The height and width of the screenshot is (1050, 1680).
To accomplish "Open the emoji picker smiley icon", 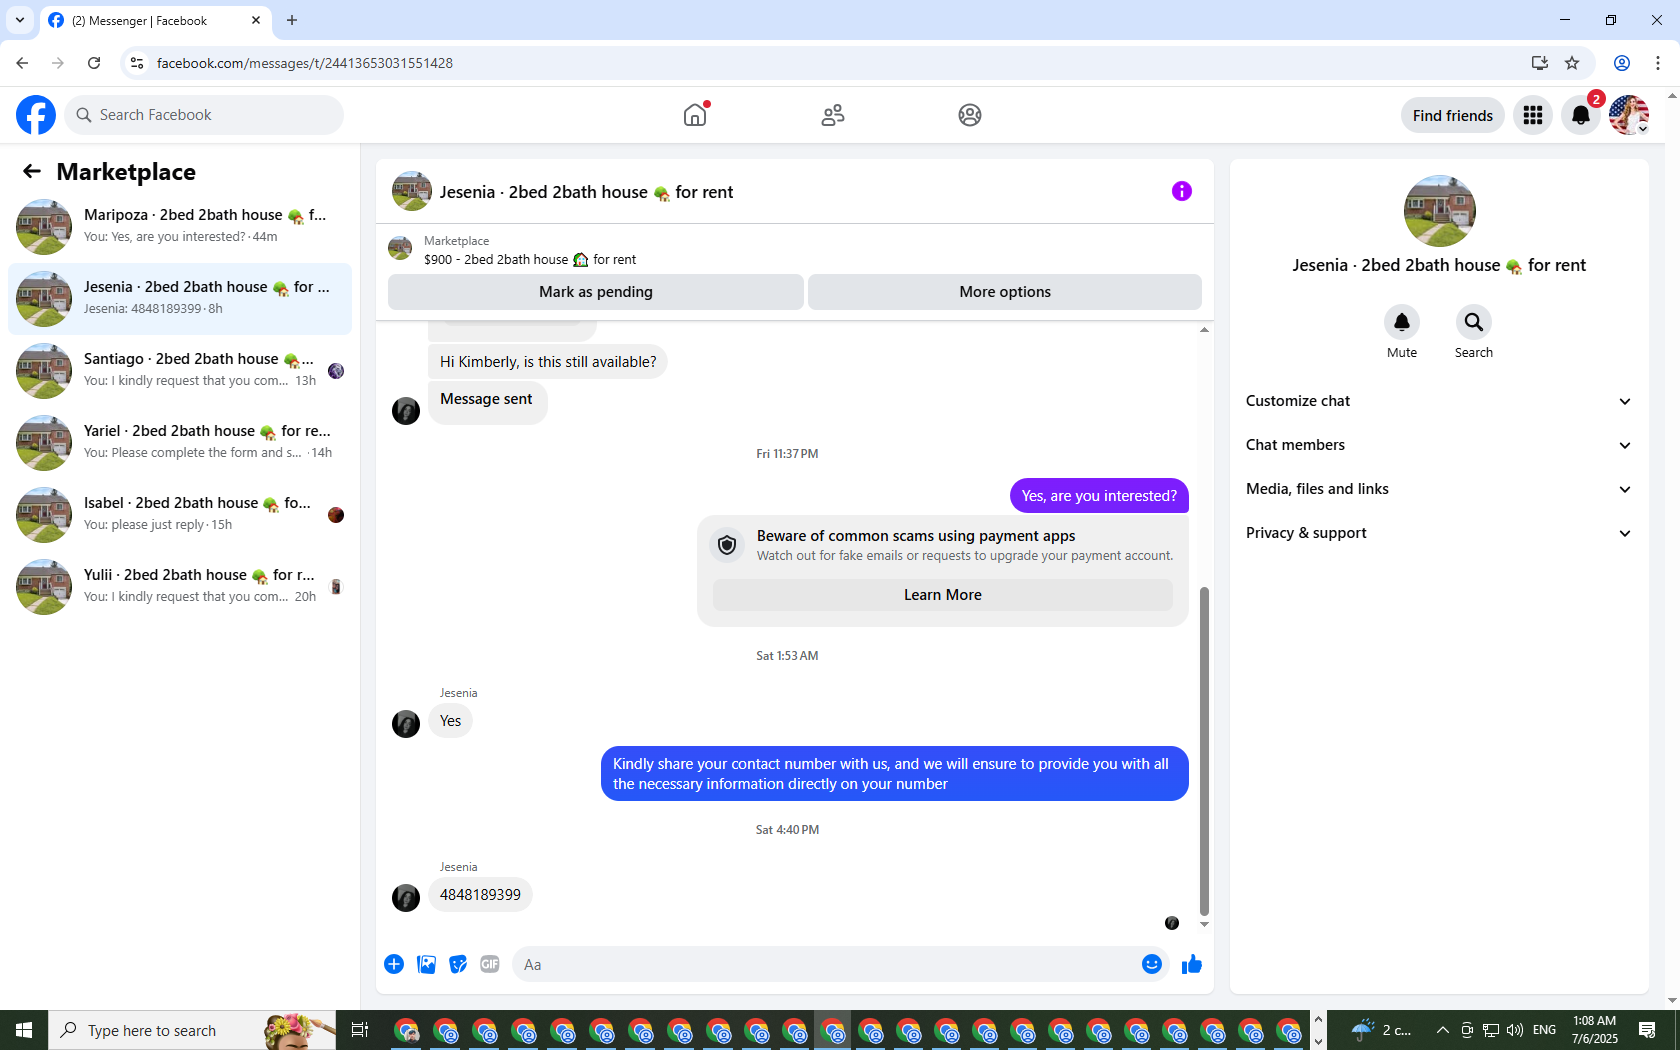I will click(1152, 964).
